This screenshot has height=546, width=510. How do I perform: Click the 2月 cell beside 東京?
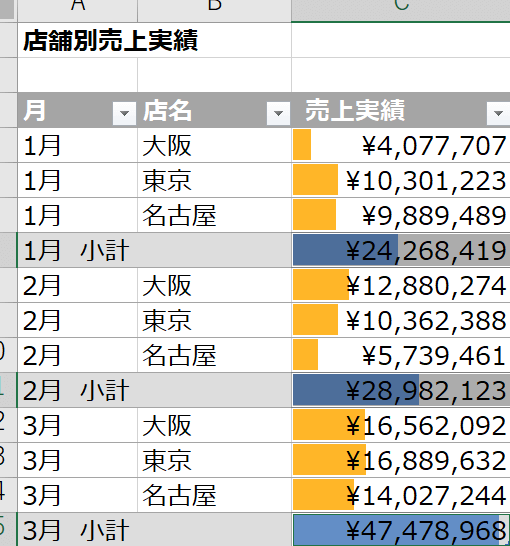click(x=78, y=320)
